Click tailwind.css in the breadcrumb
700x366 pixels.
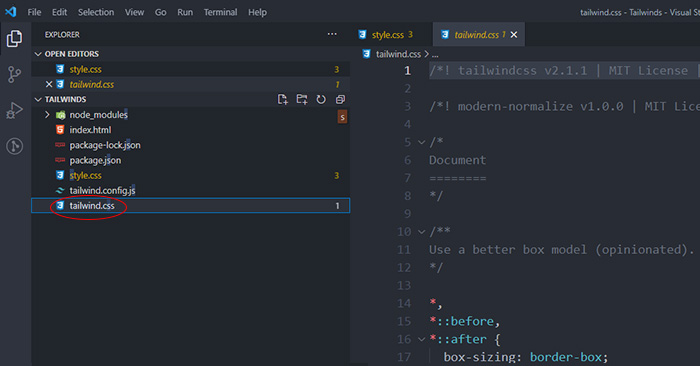tap(398, 54)
